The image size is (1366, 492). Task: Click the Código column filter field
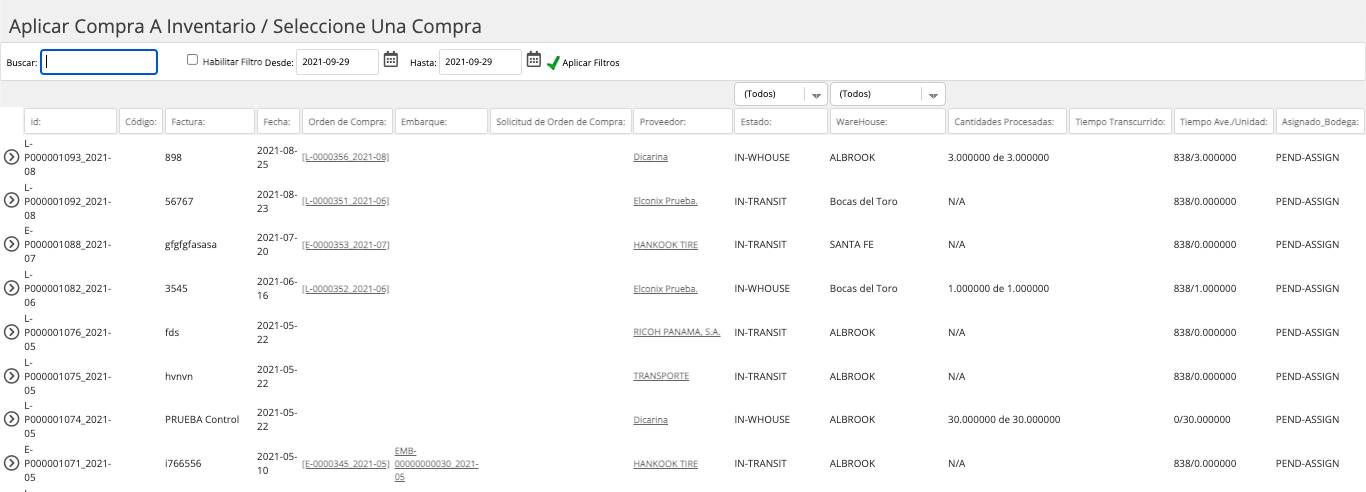pos(141,121)
